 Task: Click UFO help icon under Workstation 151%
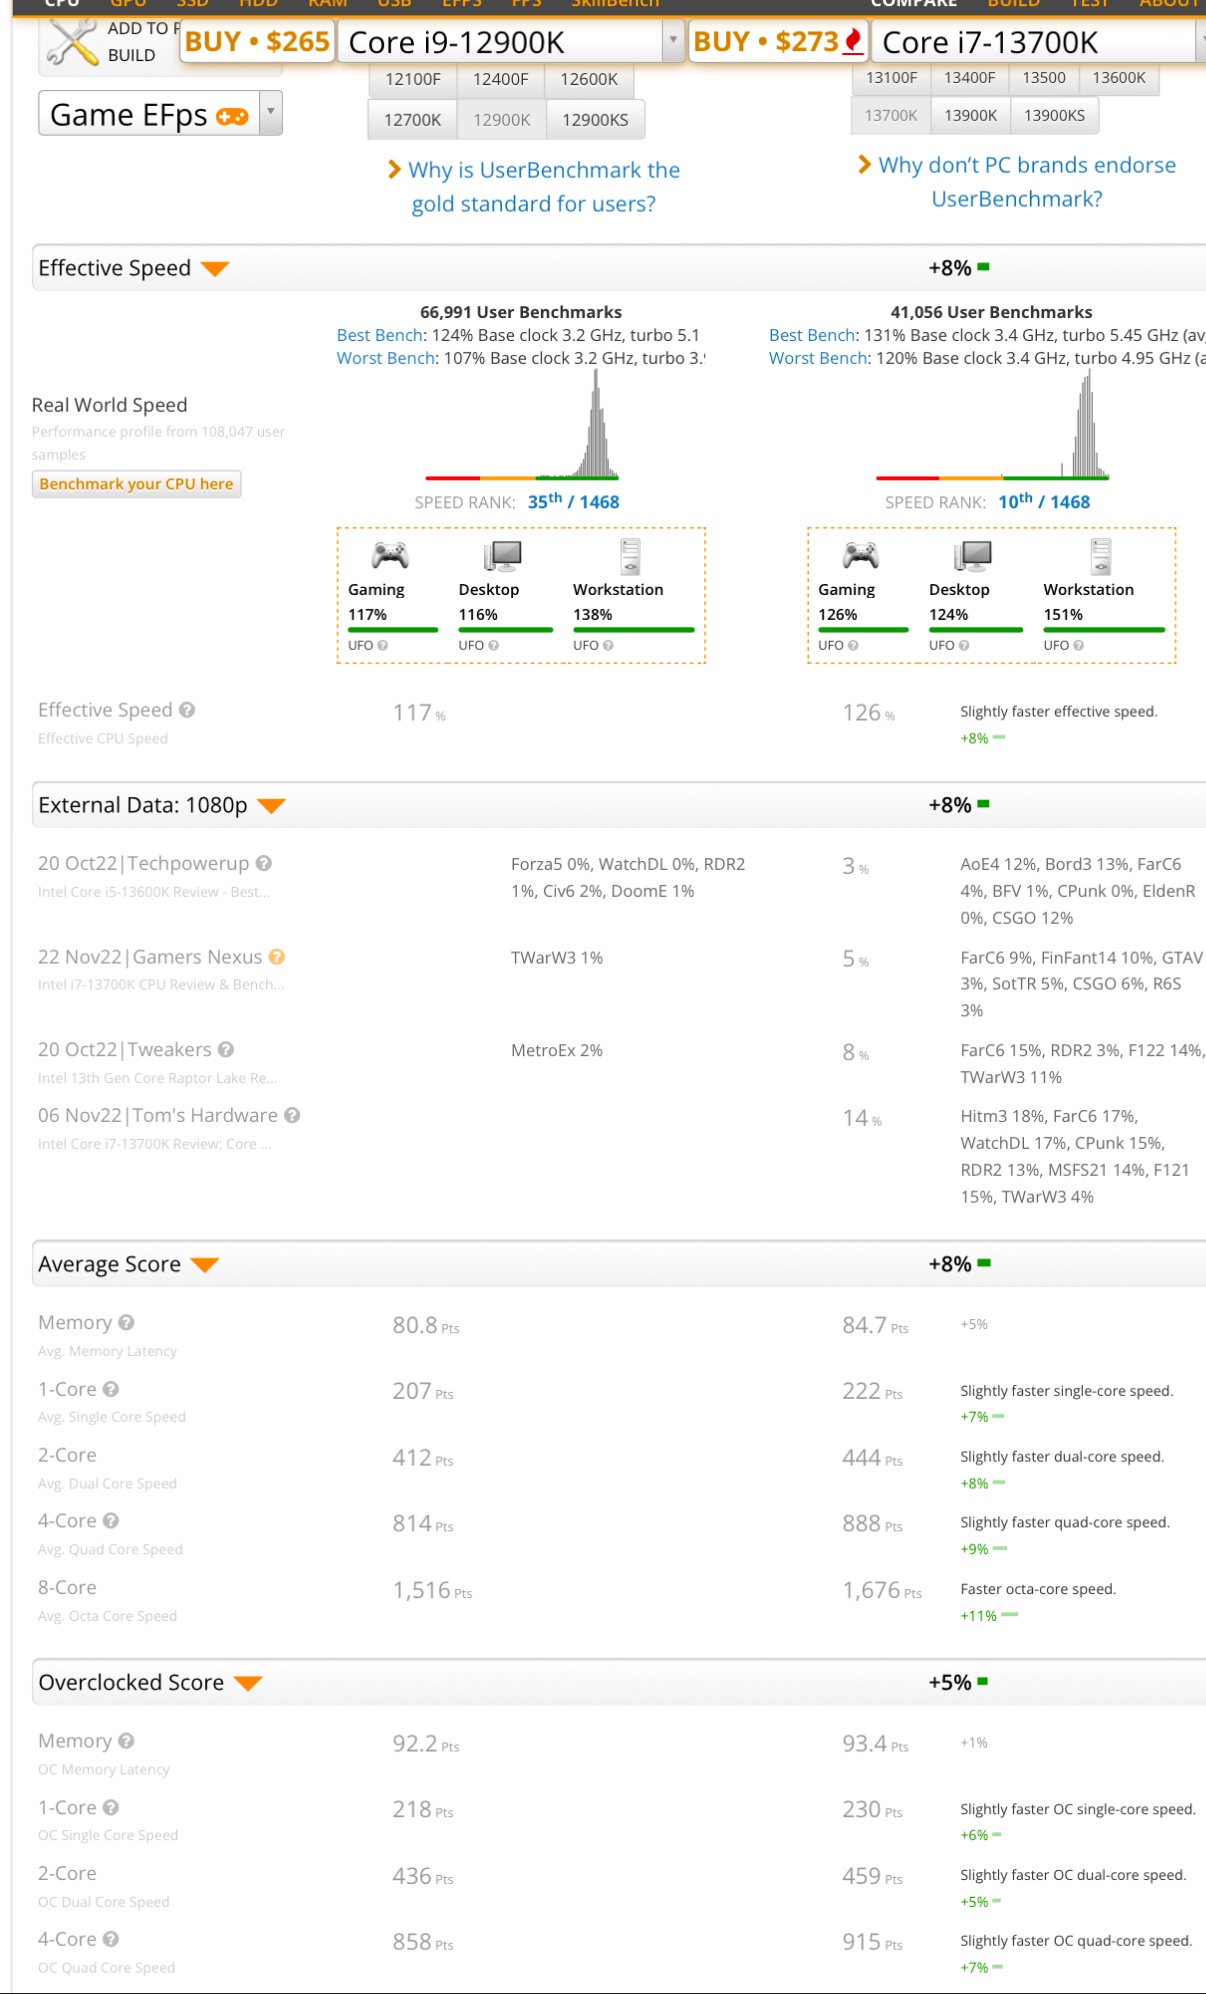pos(1078,646)
